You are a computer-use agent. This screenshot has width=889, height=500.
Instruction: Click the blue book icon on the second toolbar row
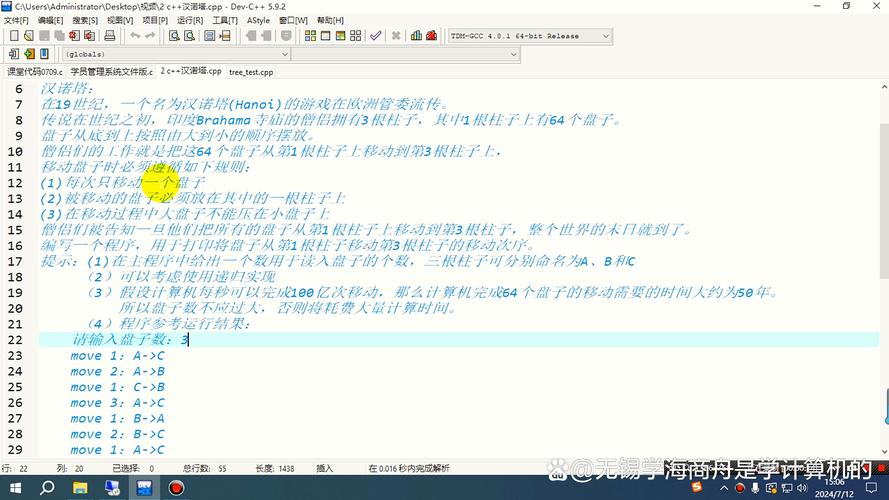click(44, 54)
